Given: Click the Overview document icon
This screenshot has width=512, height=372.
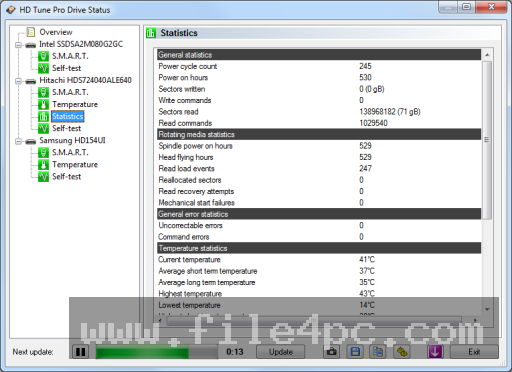Looking at the screenshot, I should tap(31, 32).
